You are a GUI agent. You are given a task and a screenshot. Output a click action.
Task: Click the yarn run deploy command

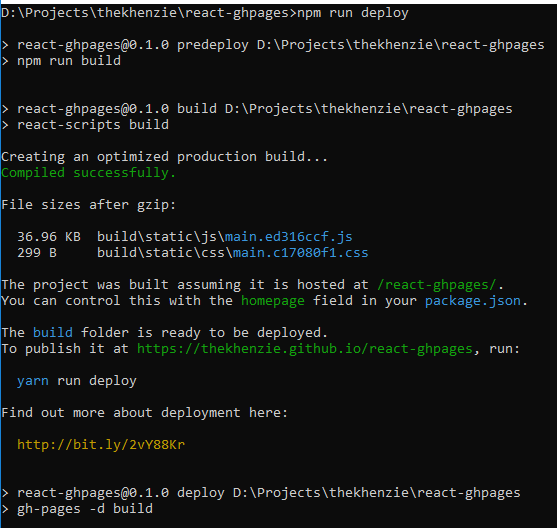tap(77, 381)
